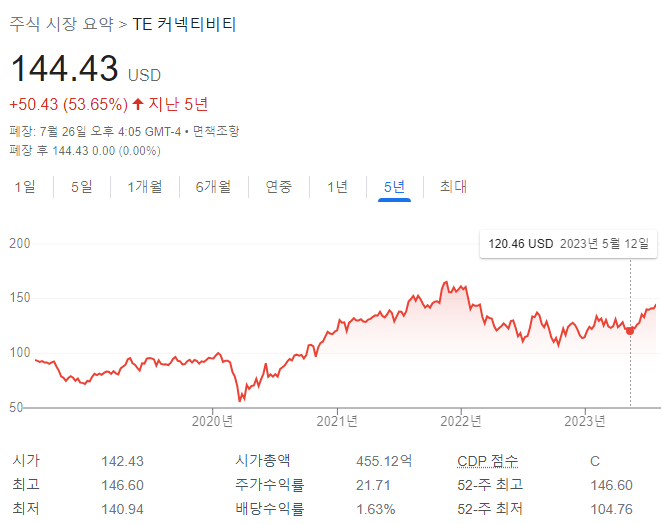Click the red data point on chart
This screenshot has height=524, width=663.
(630, 331)
